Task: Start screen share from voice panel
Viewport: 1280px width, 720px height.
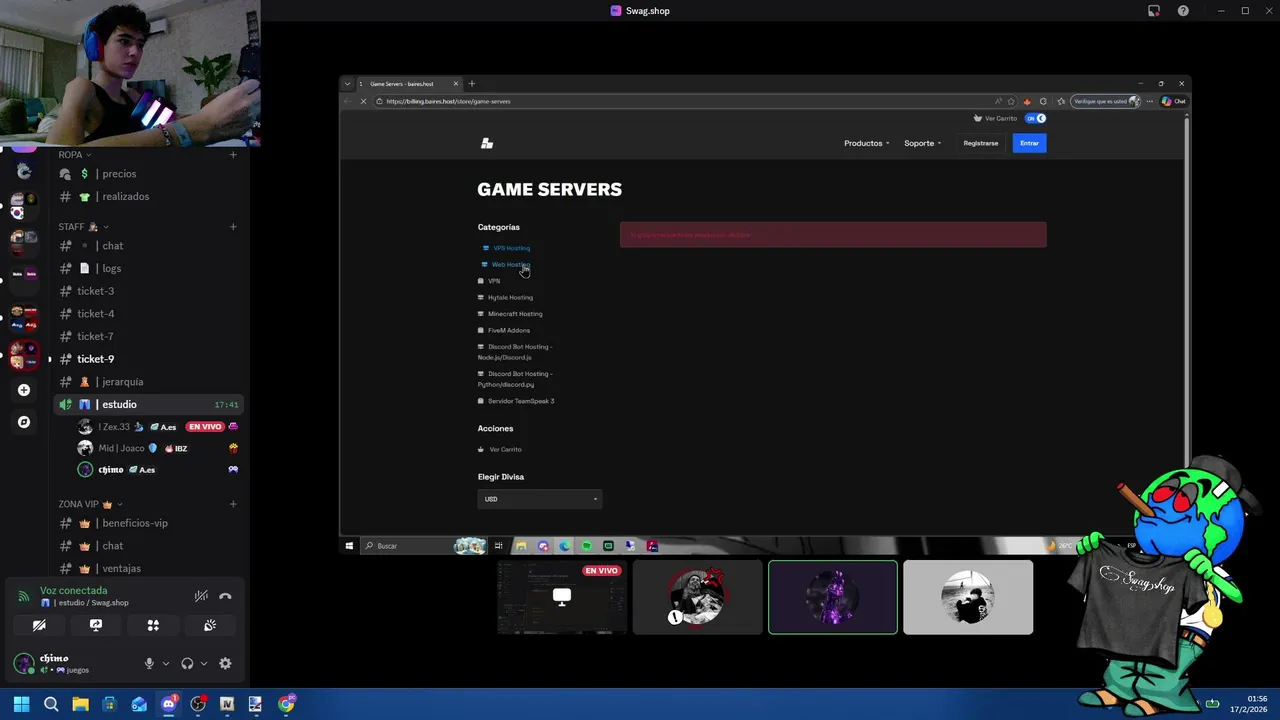Action: pyautogui.click(x=96, y=625)
